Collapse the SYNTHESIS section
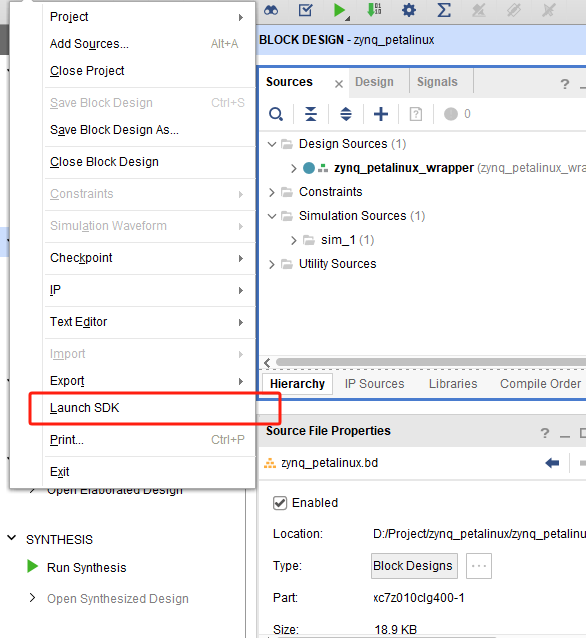Viewport: 586px width, 638px height. [x=12, y=538]
